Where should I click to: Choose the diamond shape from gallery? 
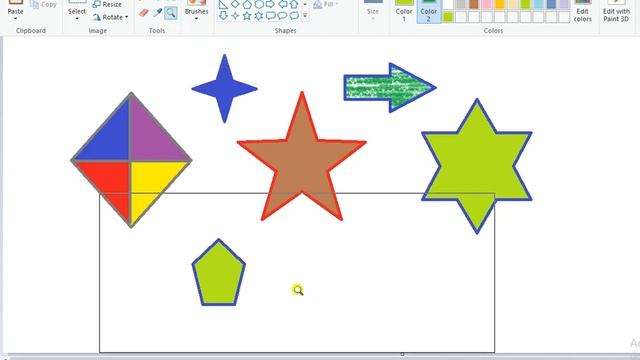[235, 4]
